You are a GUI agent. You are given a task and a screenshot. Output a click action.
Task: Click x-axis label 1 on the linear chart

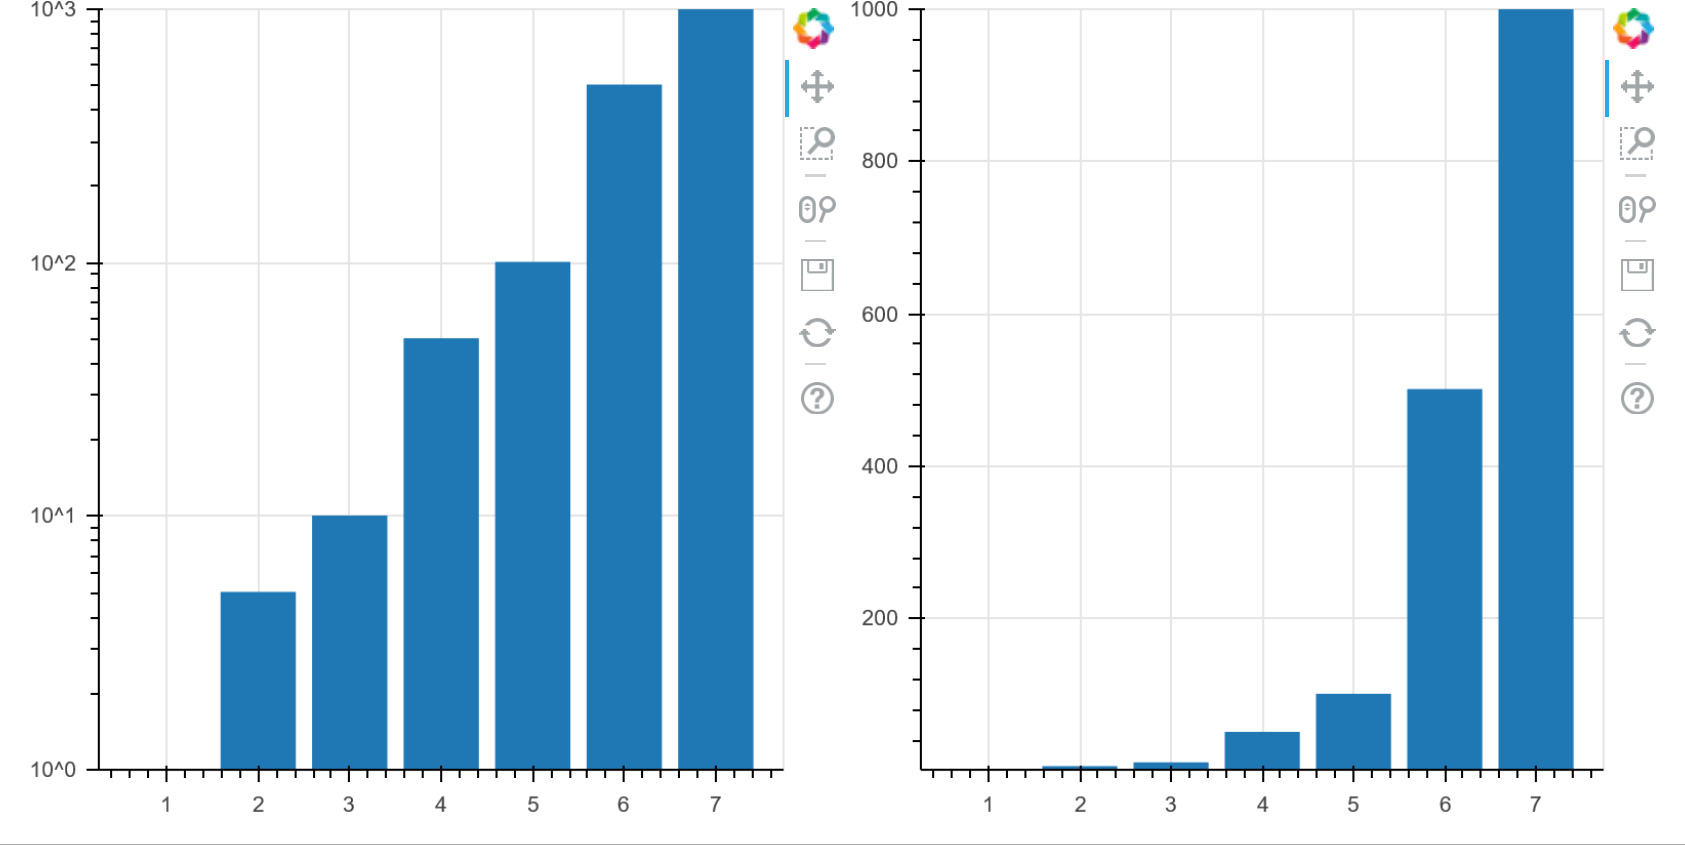(x=988, y=804)
